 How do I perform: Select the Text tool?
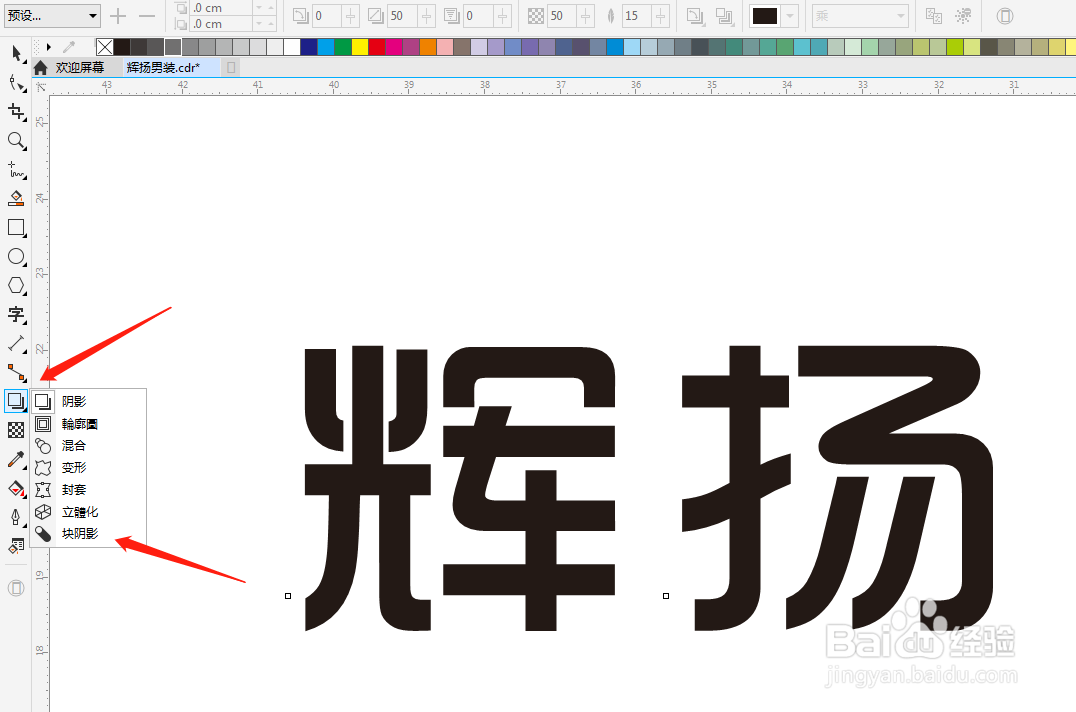(16, 315)
